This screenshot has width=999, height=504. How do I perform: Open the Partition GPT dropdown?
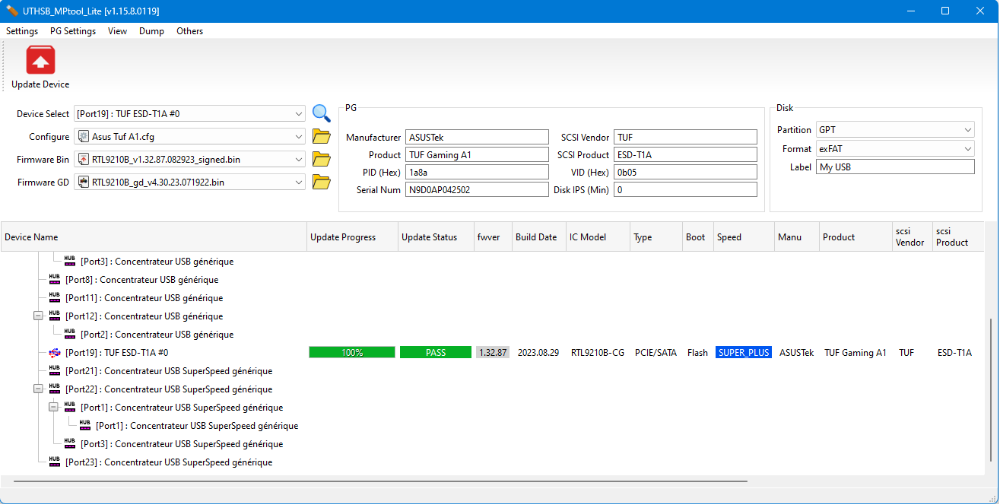(x=967, y=130)
